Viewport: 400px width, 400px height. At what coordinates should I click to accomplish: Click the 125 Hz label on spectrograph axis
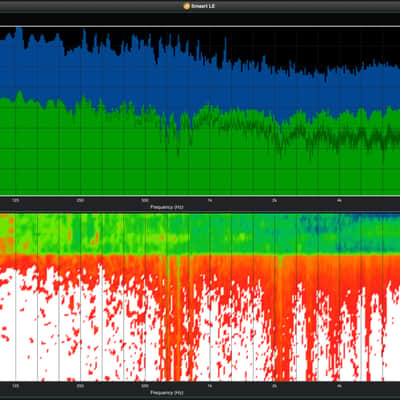pos(15,386)
